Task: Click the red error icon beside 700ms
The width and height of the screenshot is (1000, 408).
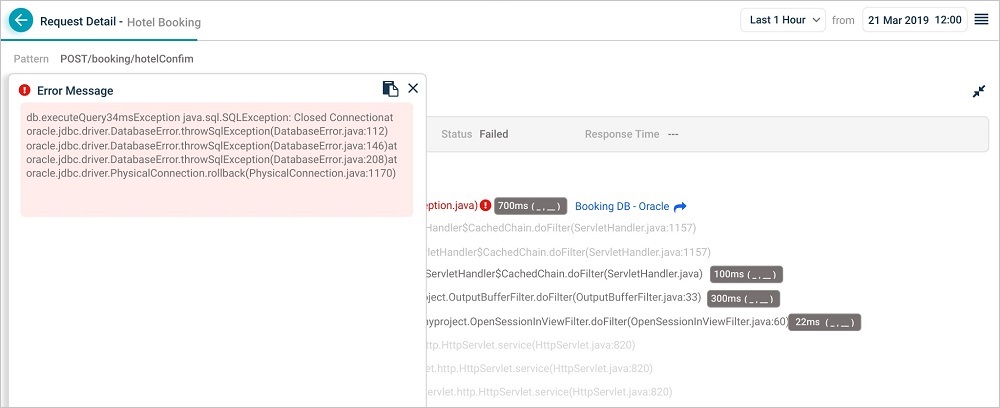Action: click(485, 206)
